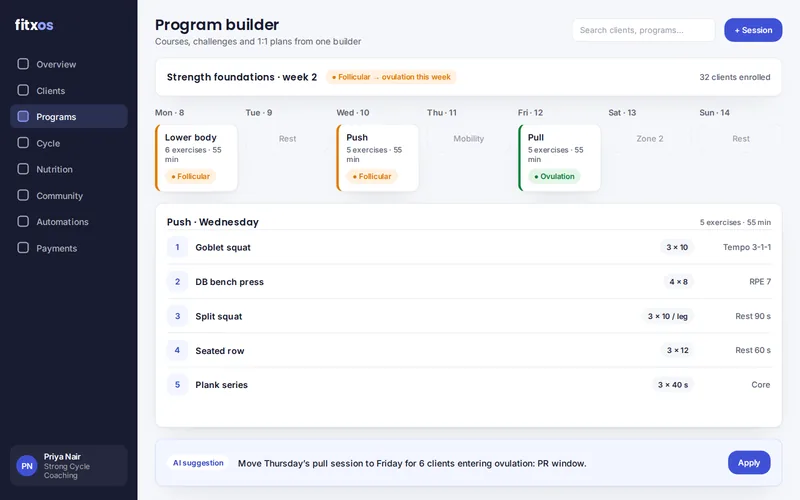This screenshot has width=800, height=500.
Task: Click the 4 × 8 sets chip
Action: 679,282
